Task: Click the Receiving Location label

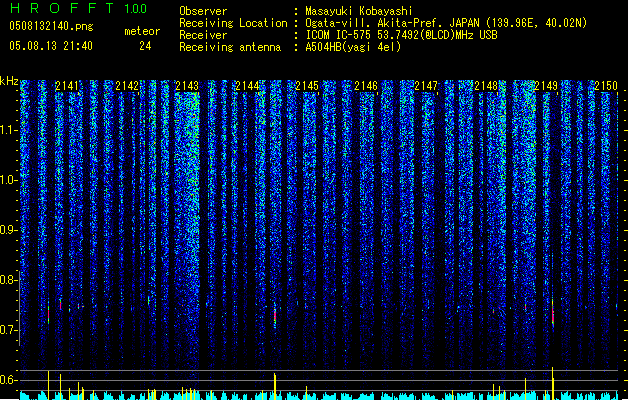Action: (x=233, y=23)
